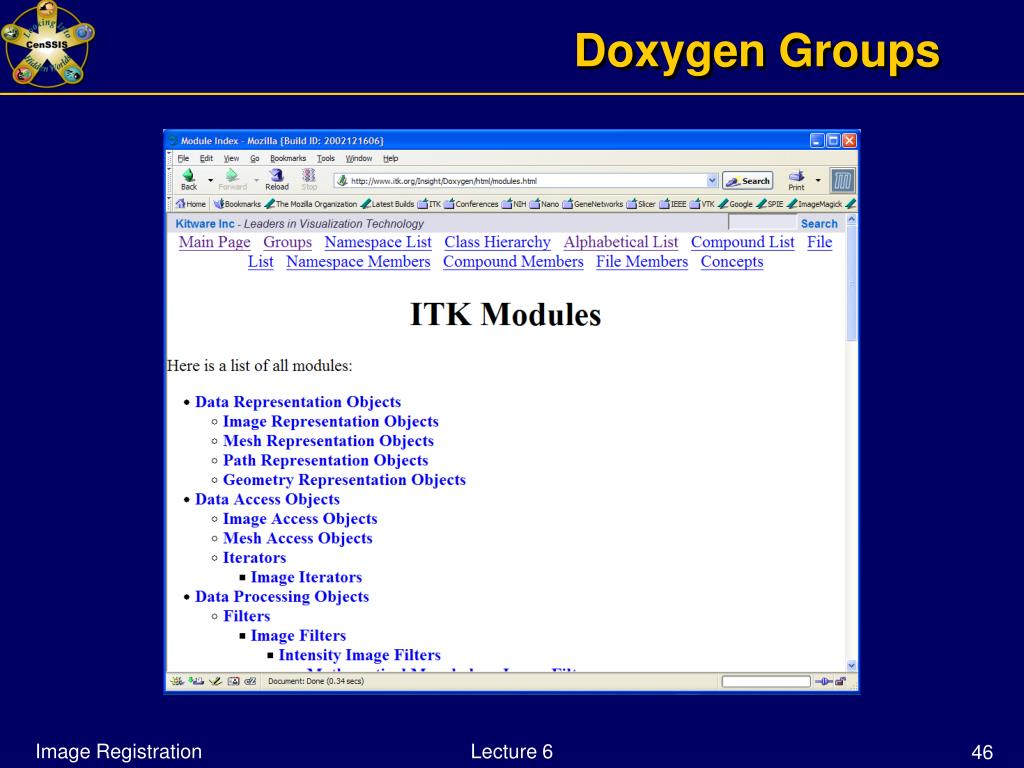Open the Forward button history dropdown arrow
This screenshot has width=1024, height=768.
(x=257, y=180)
